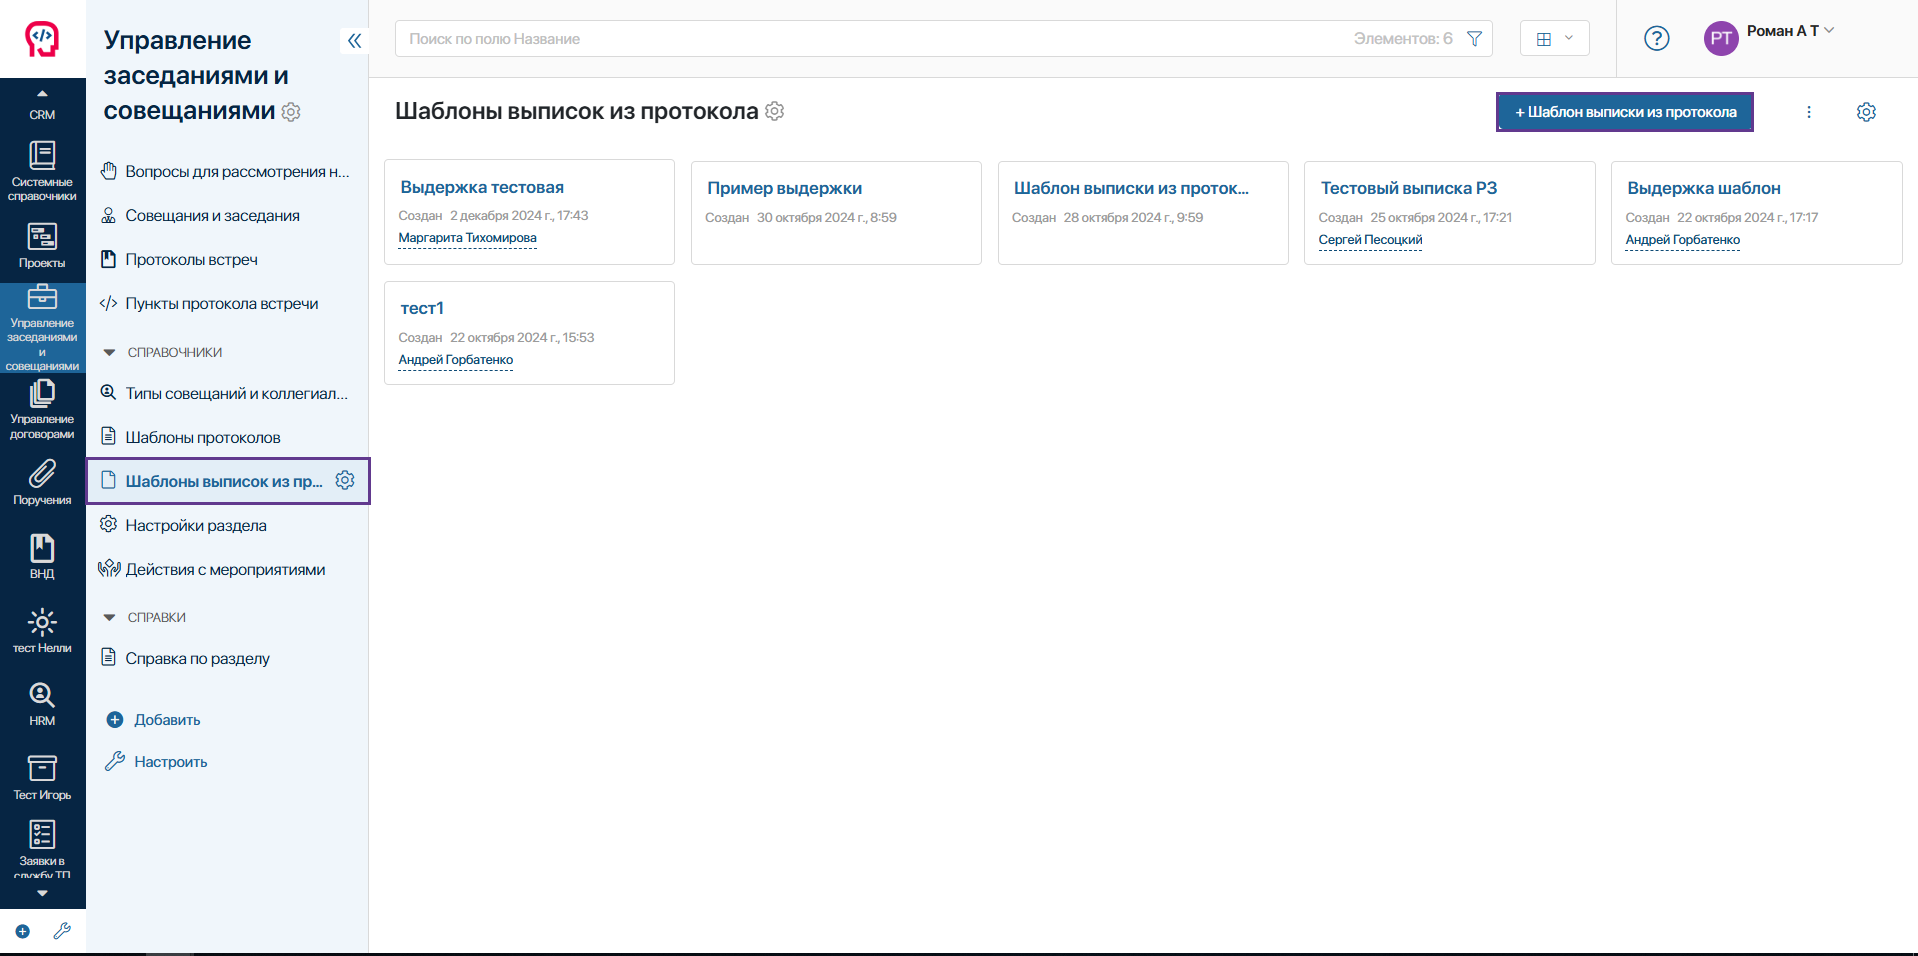The width and height of the screenshot is (1918, 956).
Task: Collapse the left navigation panel
Action: click(354, 40)
